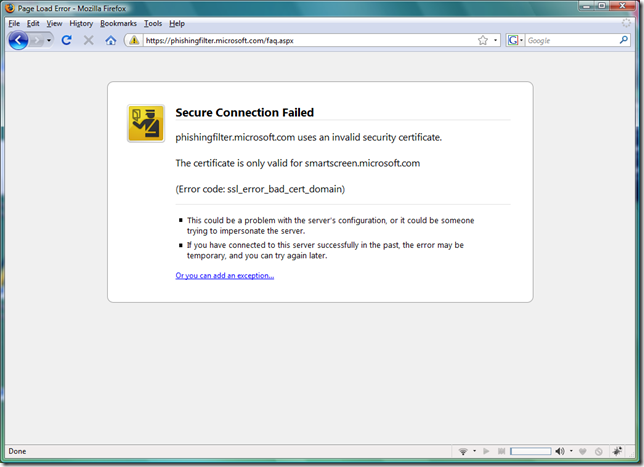Click the search magnifier icon
The image size is (644, 467).
click(x=623, y=40)
